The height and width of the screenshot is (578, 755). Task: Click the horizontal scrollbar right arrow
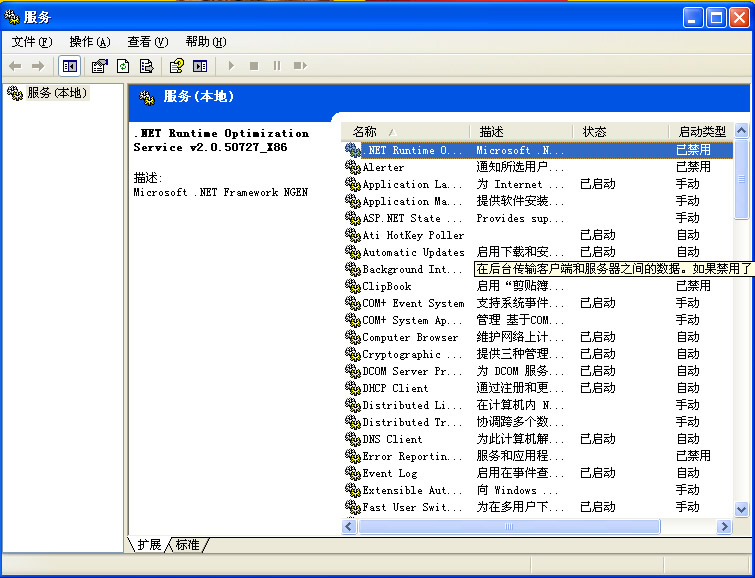[725, 526]
